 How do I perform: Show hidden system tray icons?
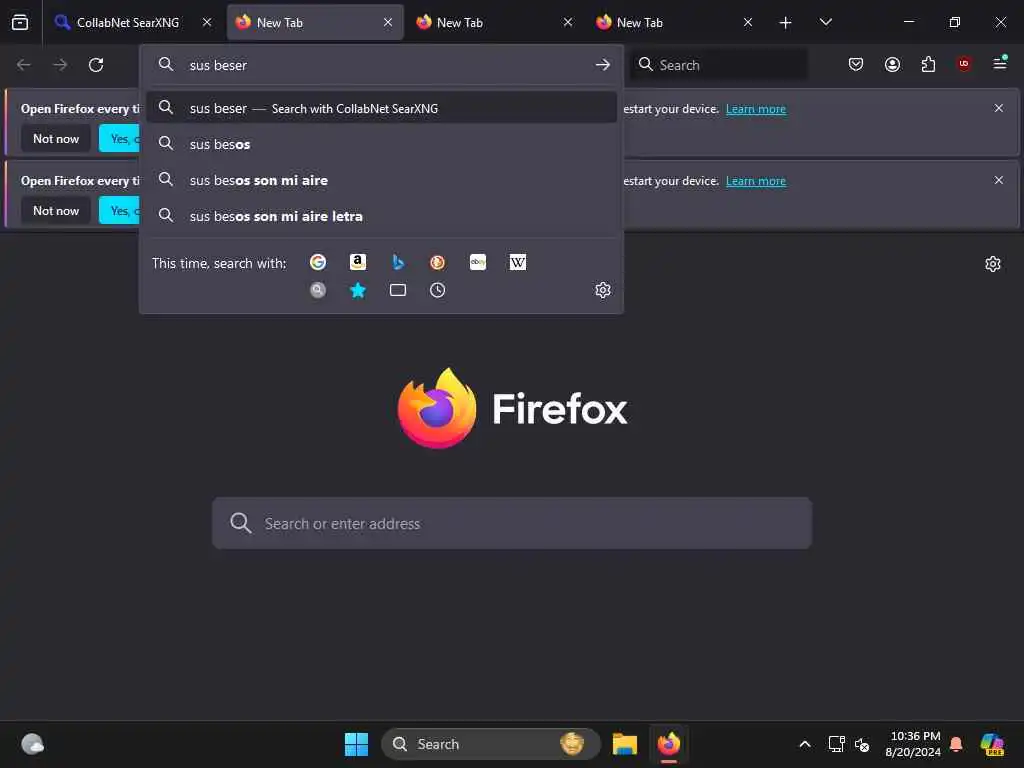pyautogui.click(x=805, y=744)
